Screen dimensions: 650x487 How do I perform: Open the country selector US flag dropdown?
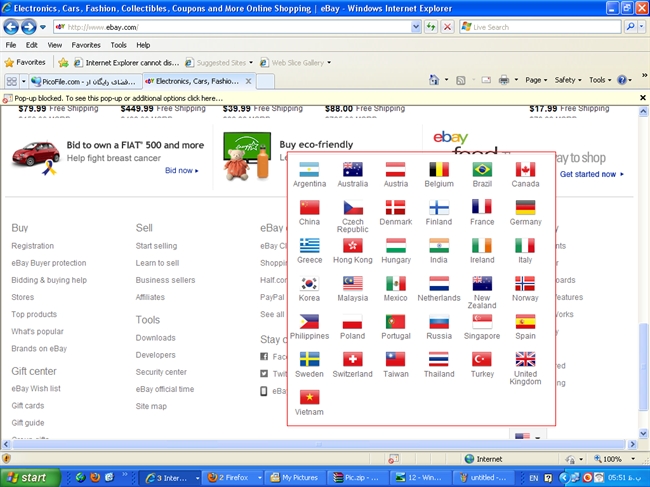[527, 436]
